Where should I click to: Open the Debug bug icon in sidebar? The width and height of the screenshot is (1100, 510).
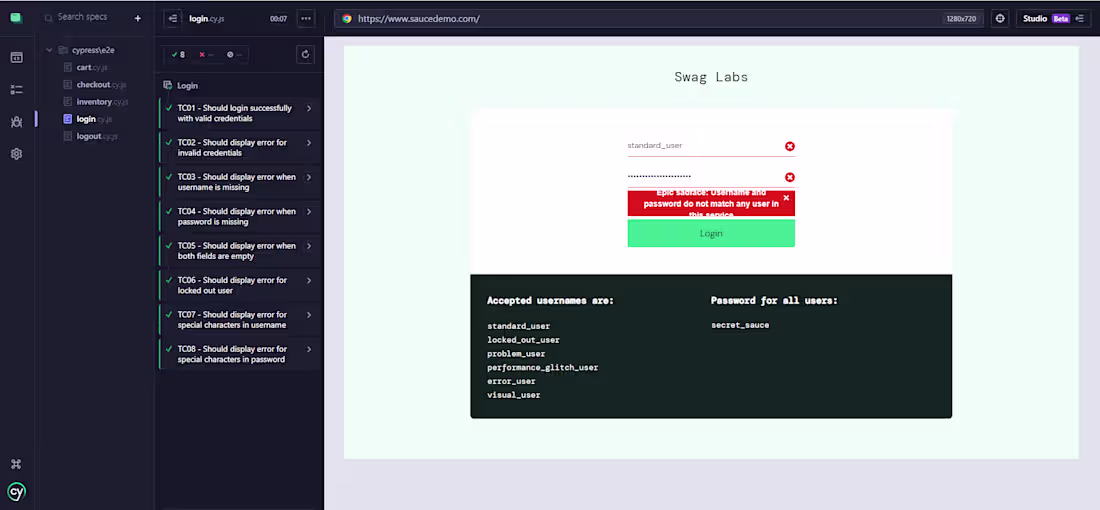(16, 122)
